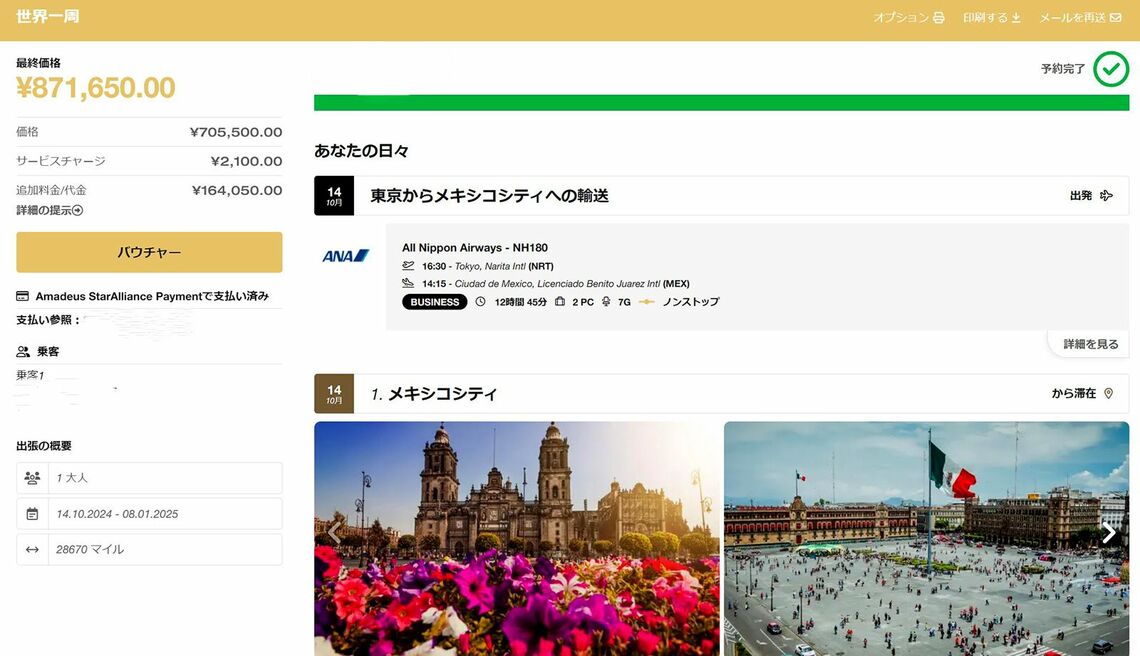Viewport: 1140px width, 656px height.
Task: Click the envelope icon for メールを再送
Action: (1115, 18)
